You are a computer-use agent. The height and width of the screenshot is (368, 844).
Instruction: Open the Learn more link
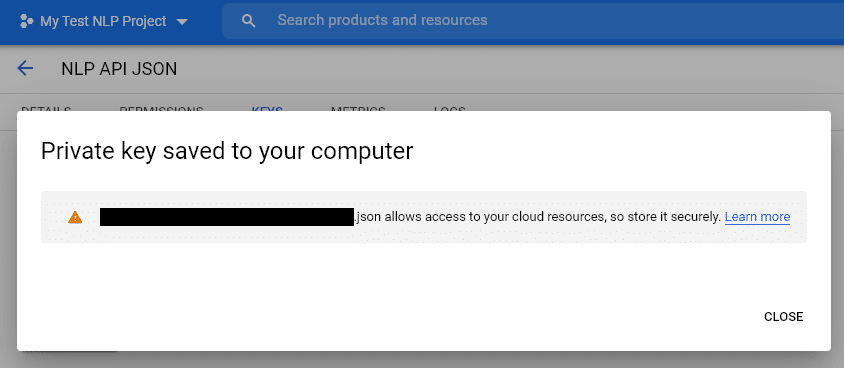coord(757,217)
